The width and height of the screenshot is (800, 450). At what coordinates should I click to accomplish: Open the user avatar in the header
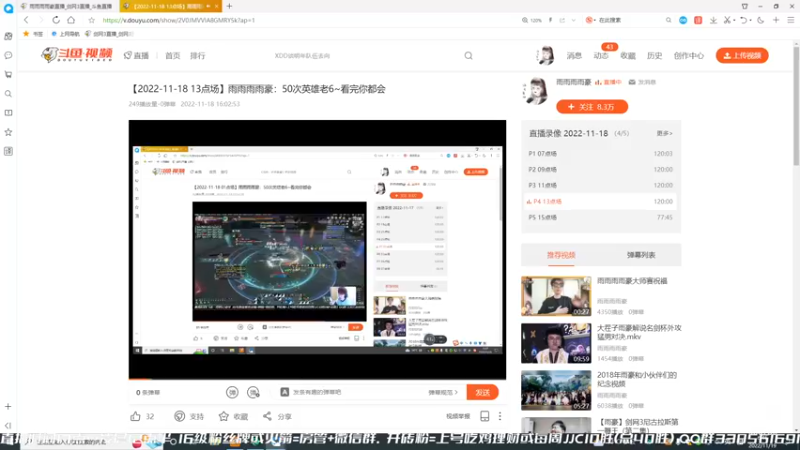tap(545, 55)
